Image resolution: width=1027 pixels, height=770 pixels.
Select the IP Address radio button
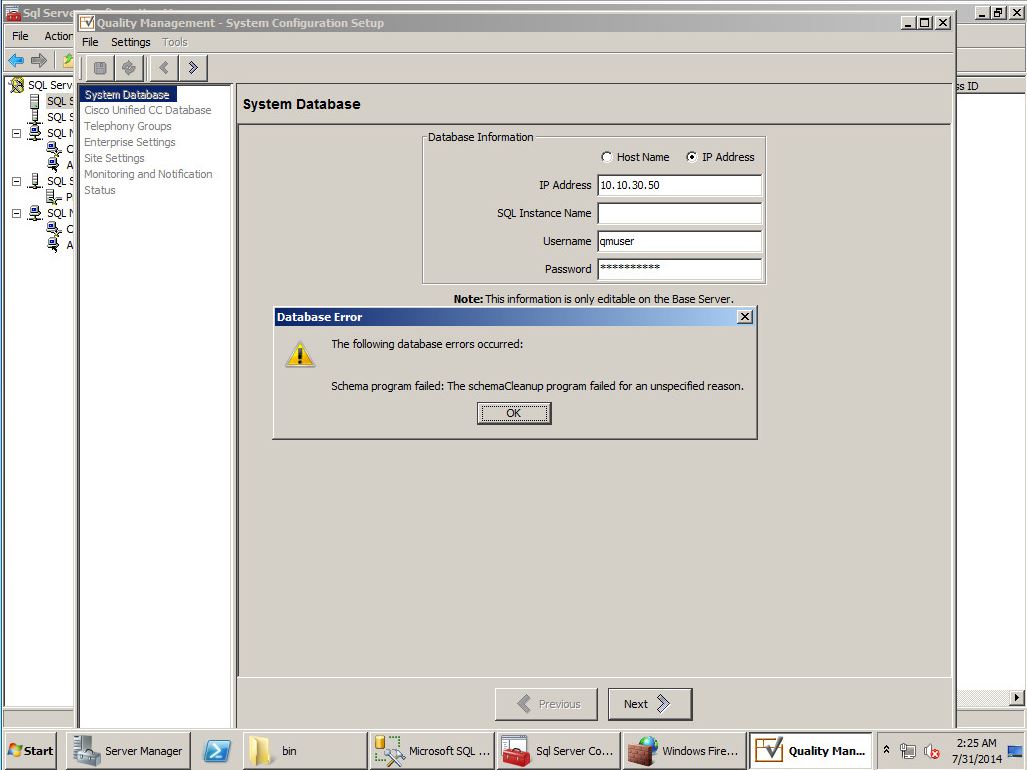pyautogui.click(x=692, y=157)
